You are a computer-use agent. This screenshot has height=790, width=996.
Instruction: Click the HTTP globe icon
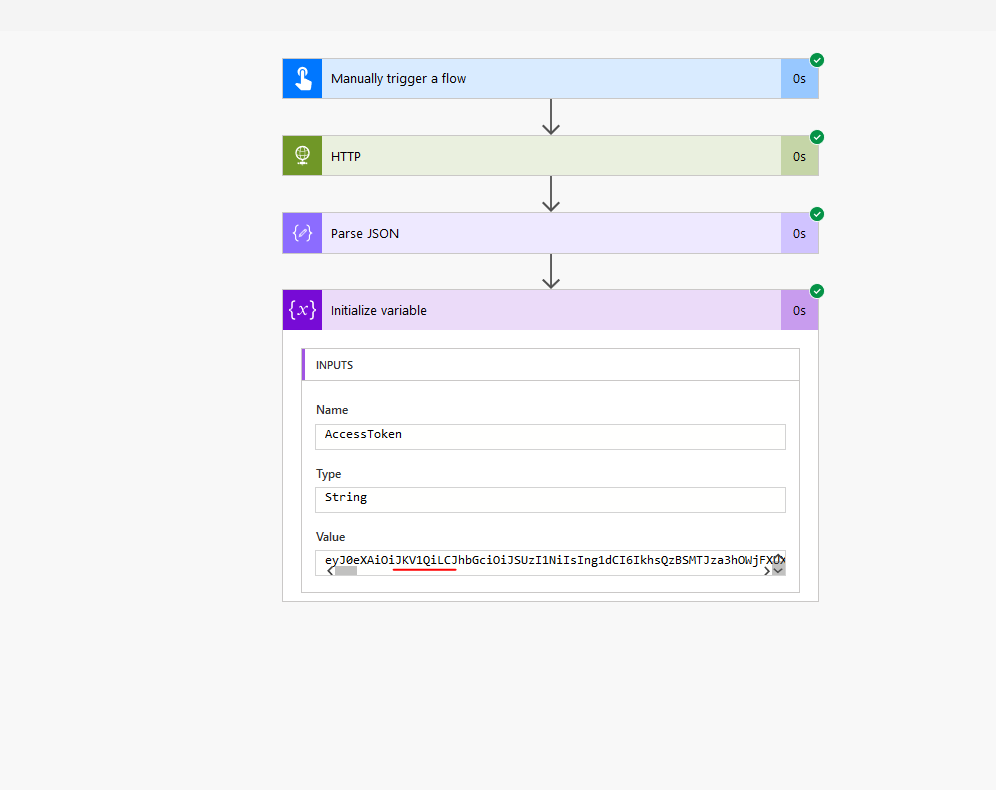click(302, 155)
